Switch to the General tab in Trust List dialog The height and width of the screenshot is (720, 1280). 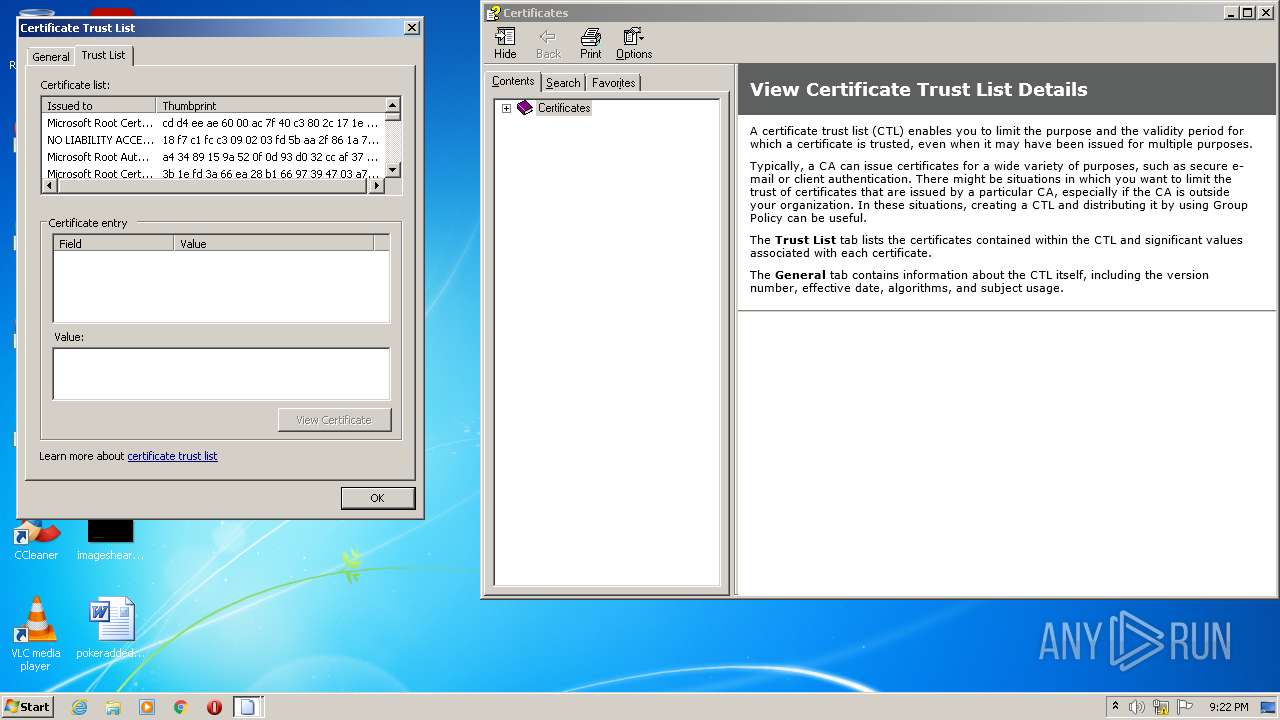(51, 57)
